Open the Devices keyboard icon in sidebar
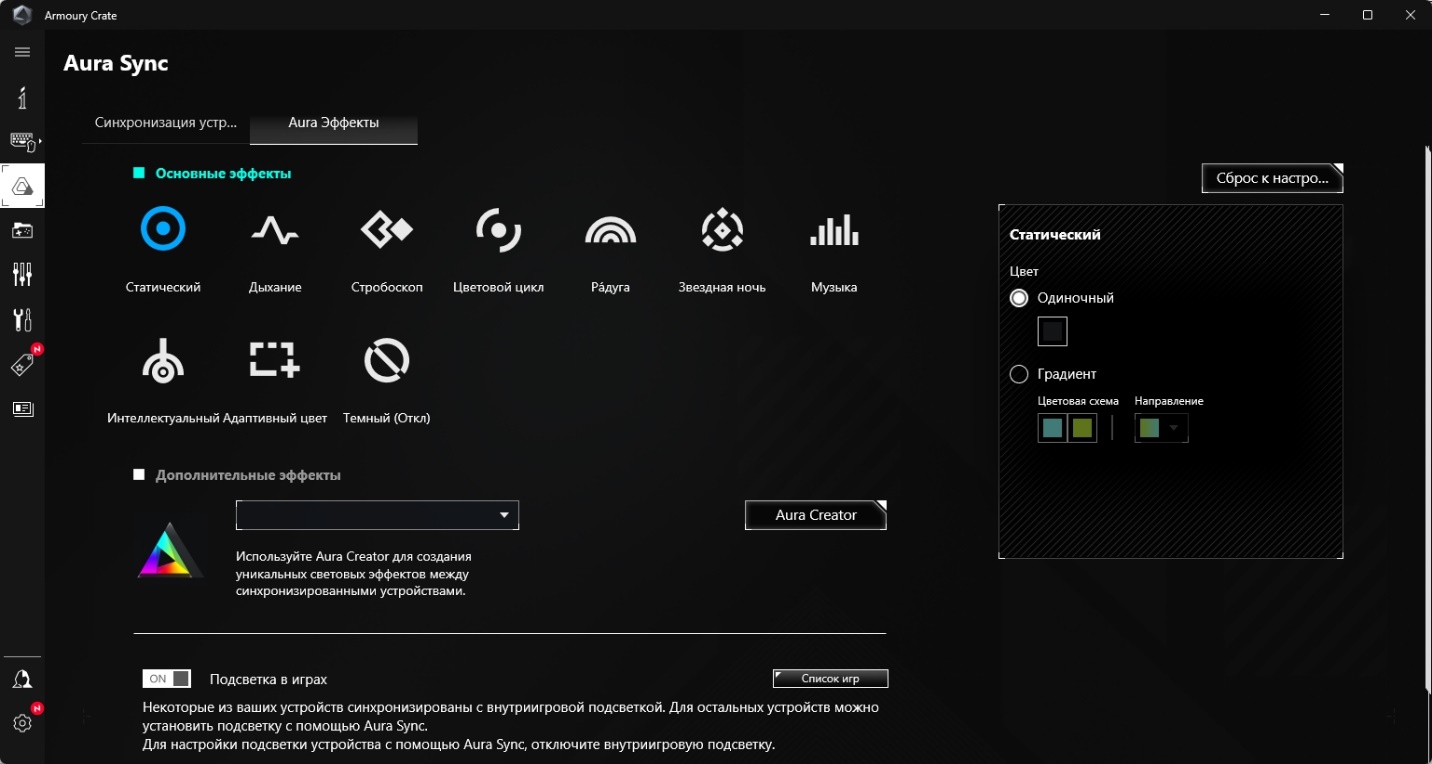Image resolution: width=1432 pixels, height=764 pixels. point(22,142)
